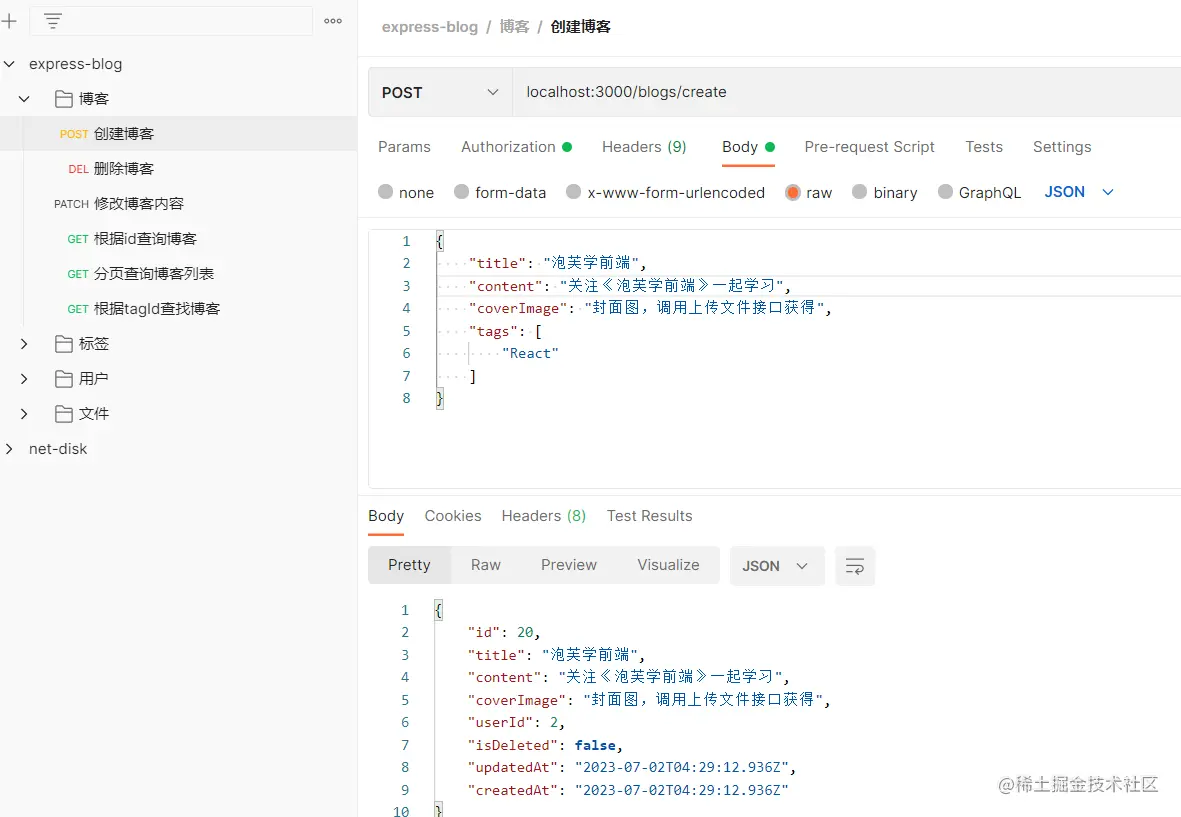Screen dimensions: 1181x817
Task: Open the response Body tab
Action: point(386,516)
